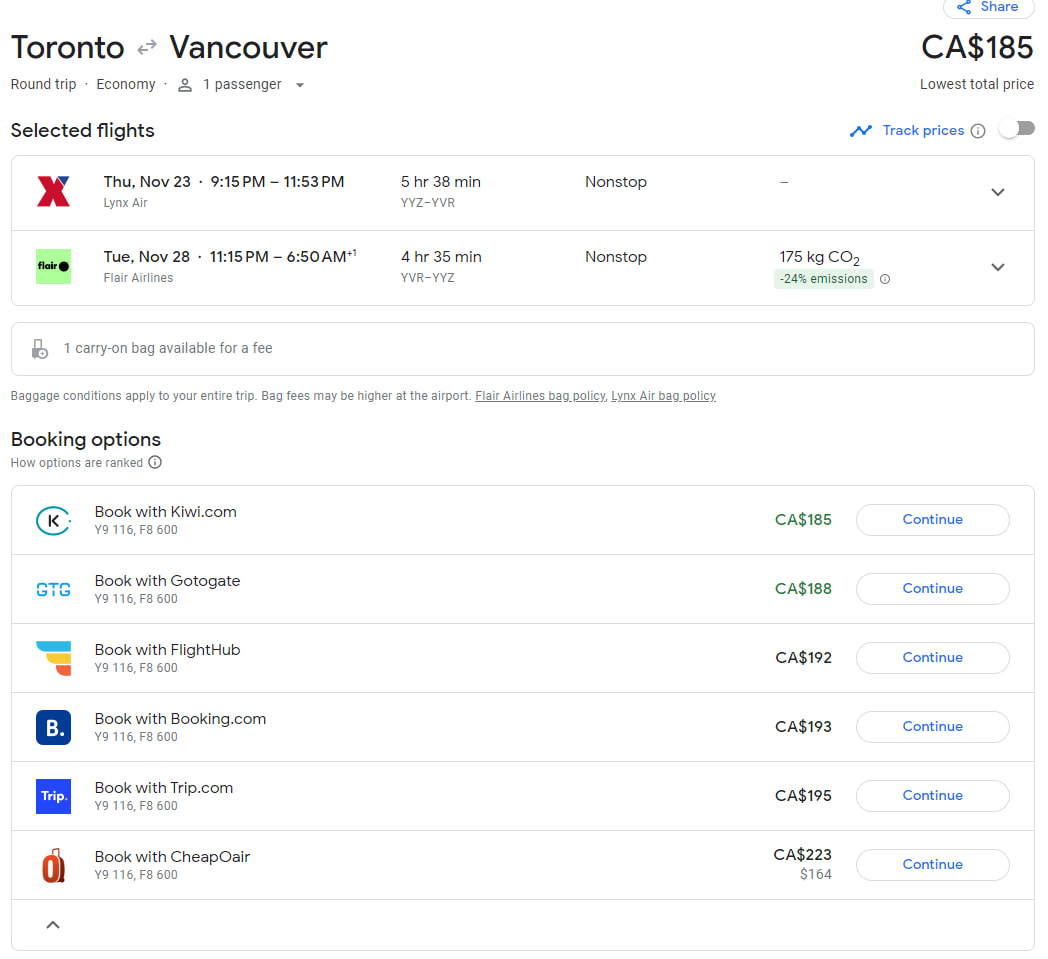Open the passenger count dropdown

(x=299, y=85)
